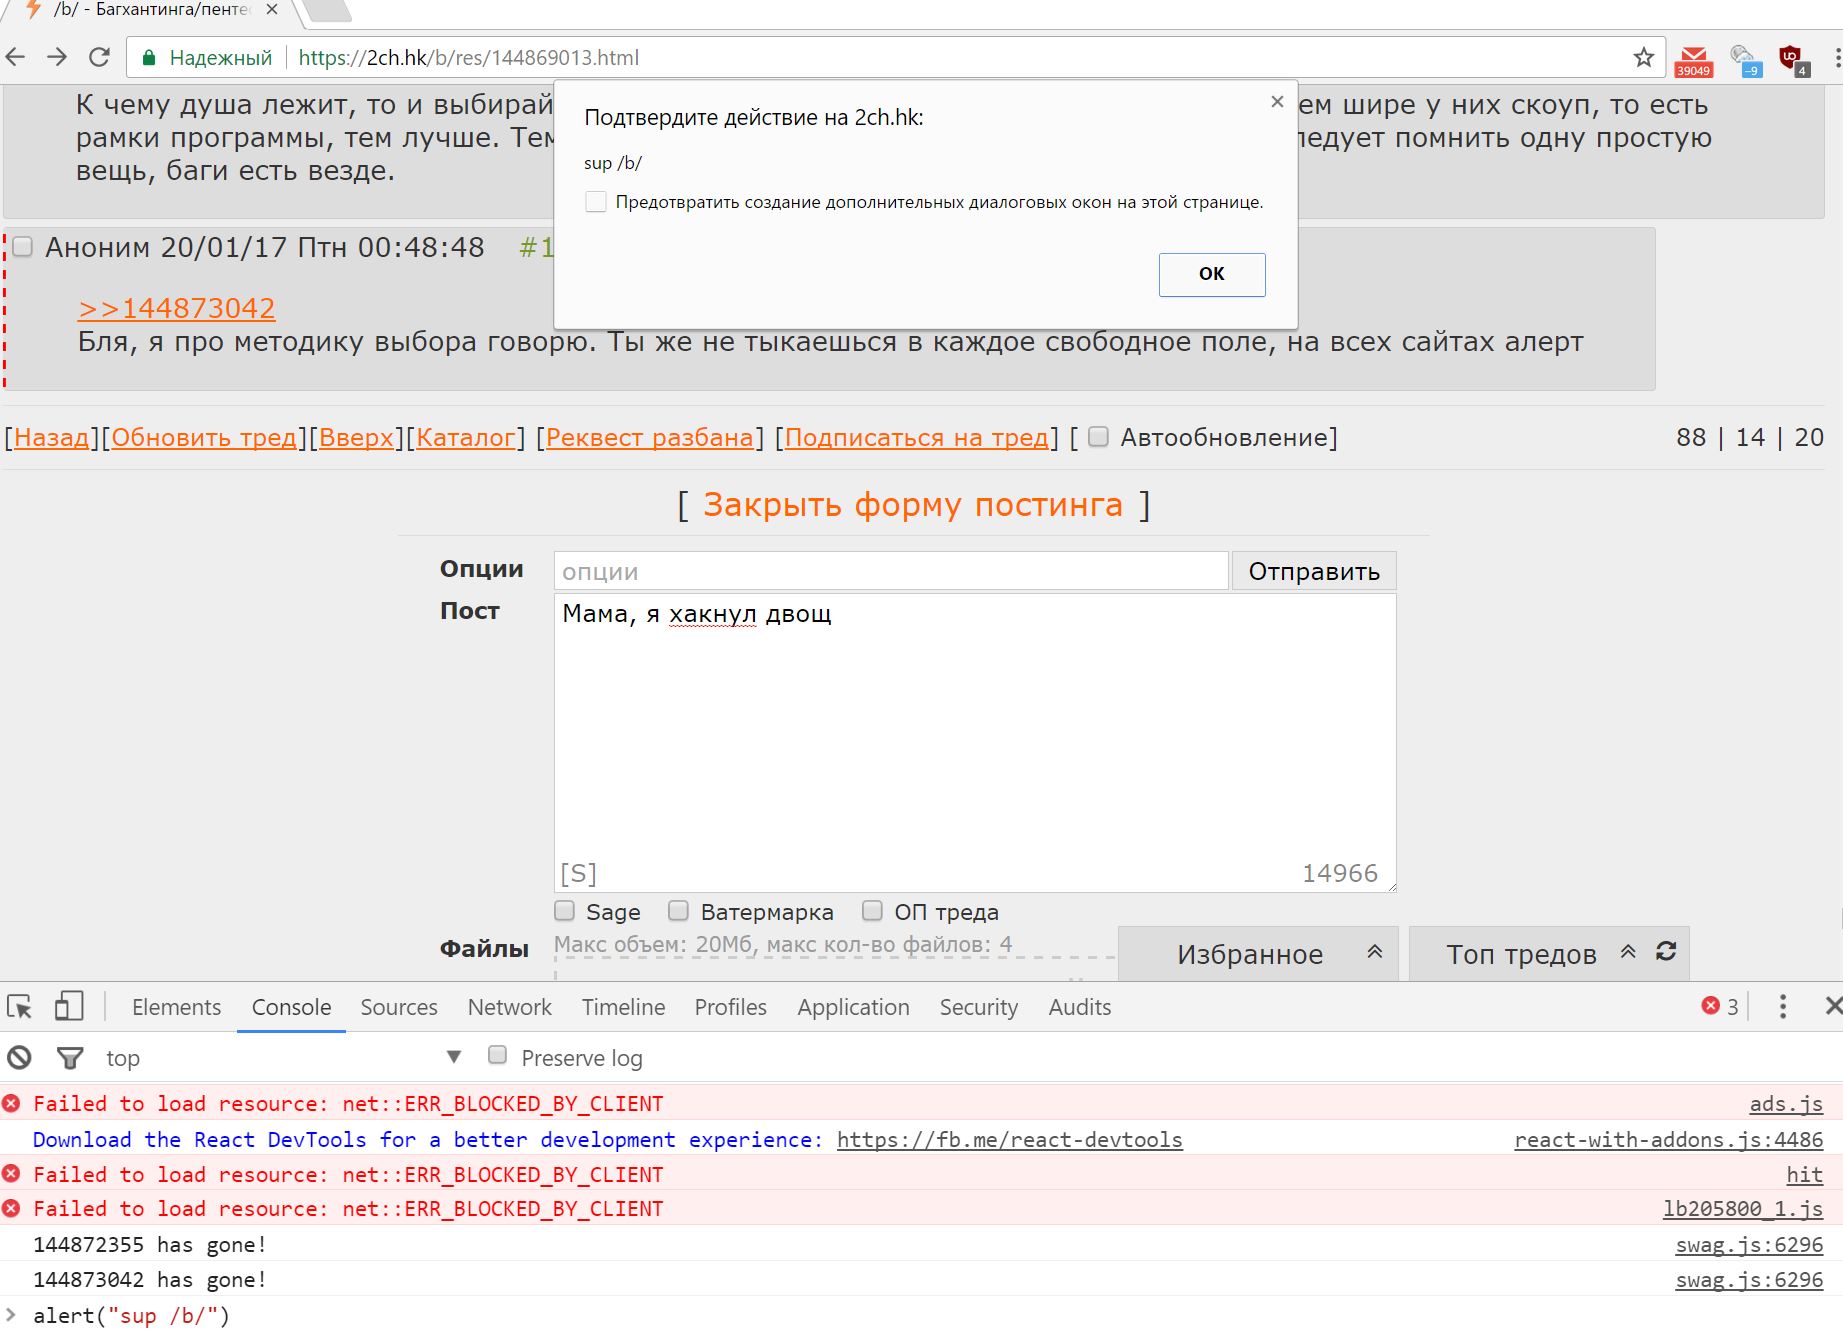The image size is (1843, 1341).
Task: Open the reply reference >>144873042
Action: click(x=177, y=308)
